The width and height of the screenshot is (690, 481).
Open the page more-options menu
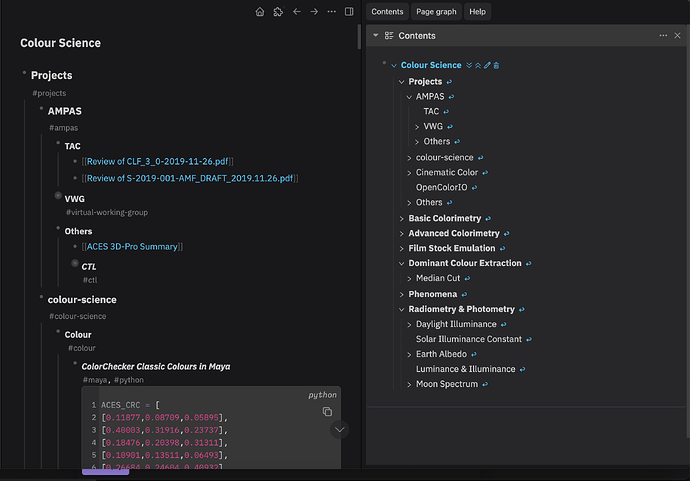coord(331,11)
